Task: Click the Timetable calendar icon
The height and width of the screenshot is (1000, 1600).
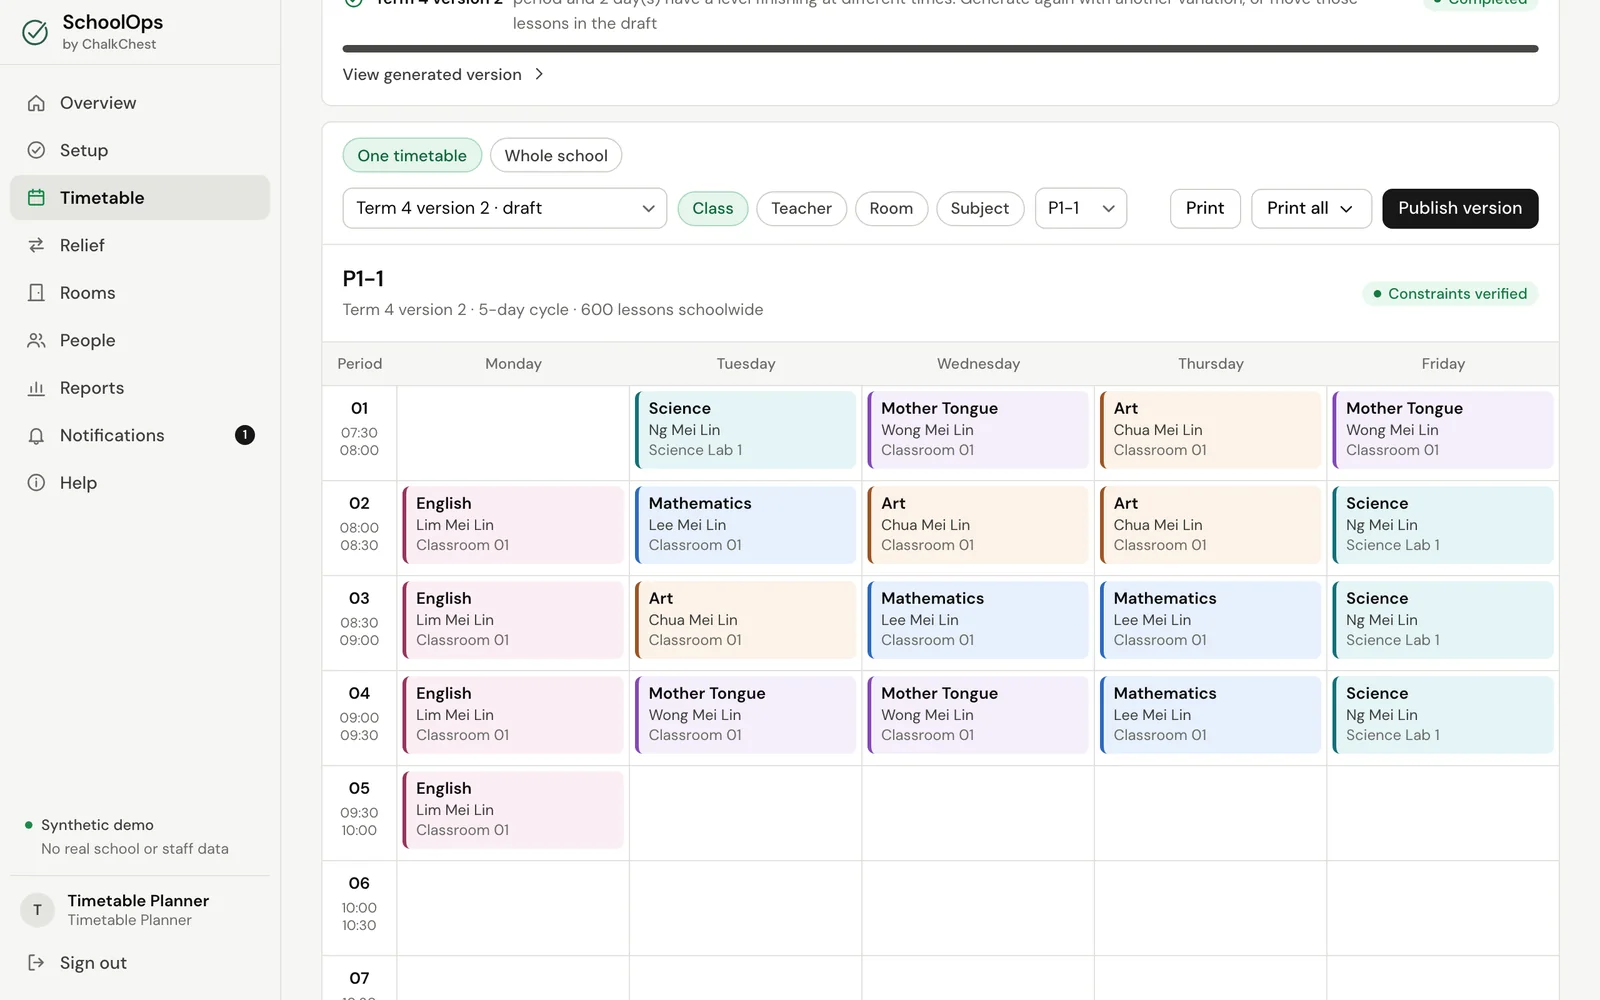Action: tap(36, 198)
